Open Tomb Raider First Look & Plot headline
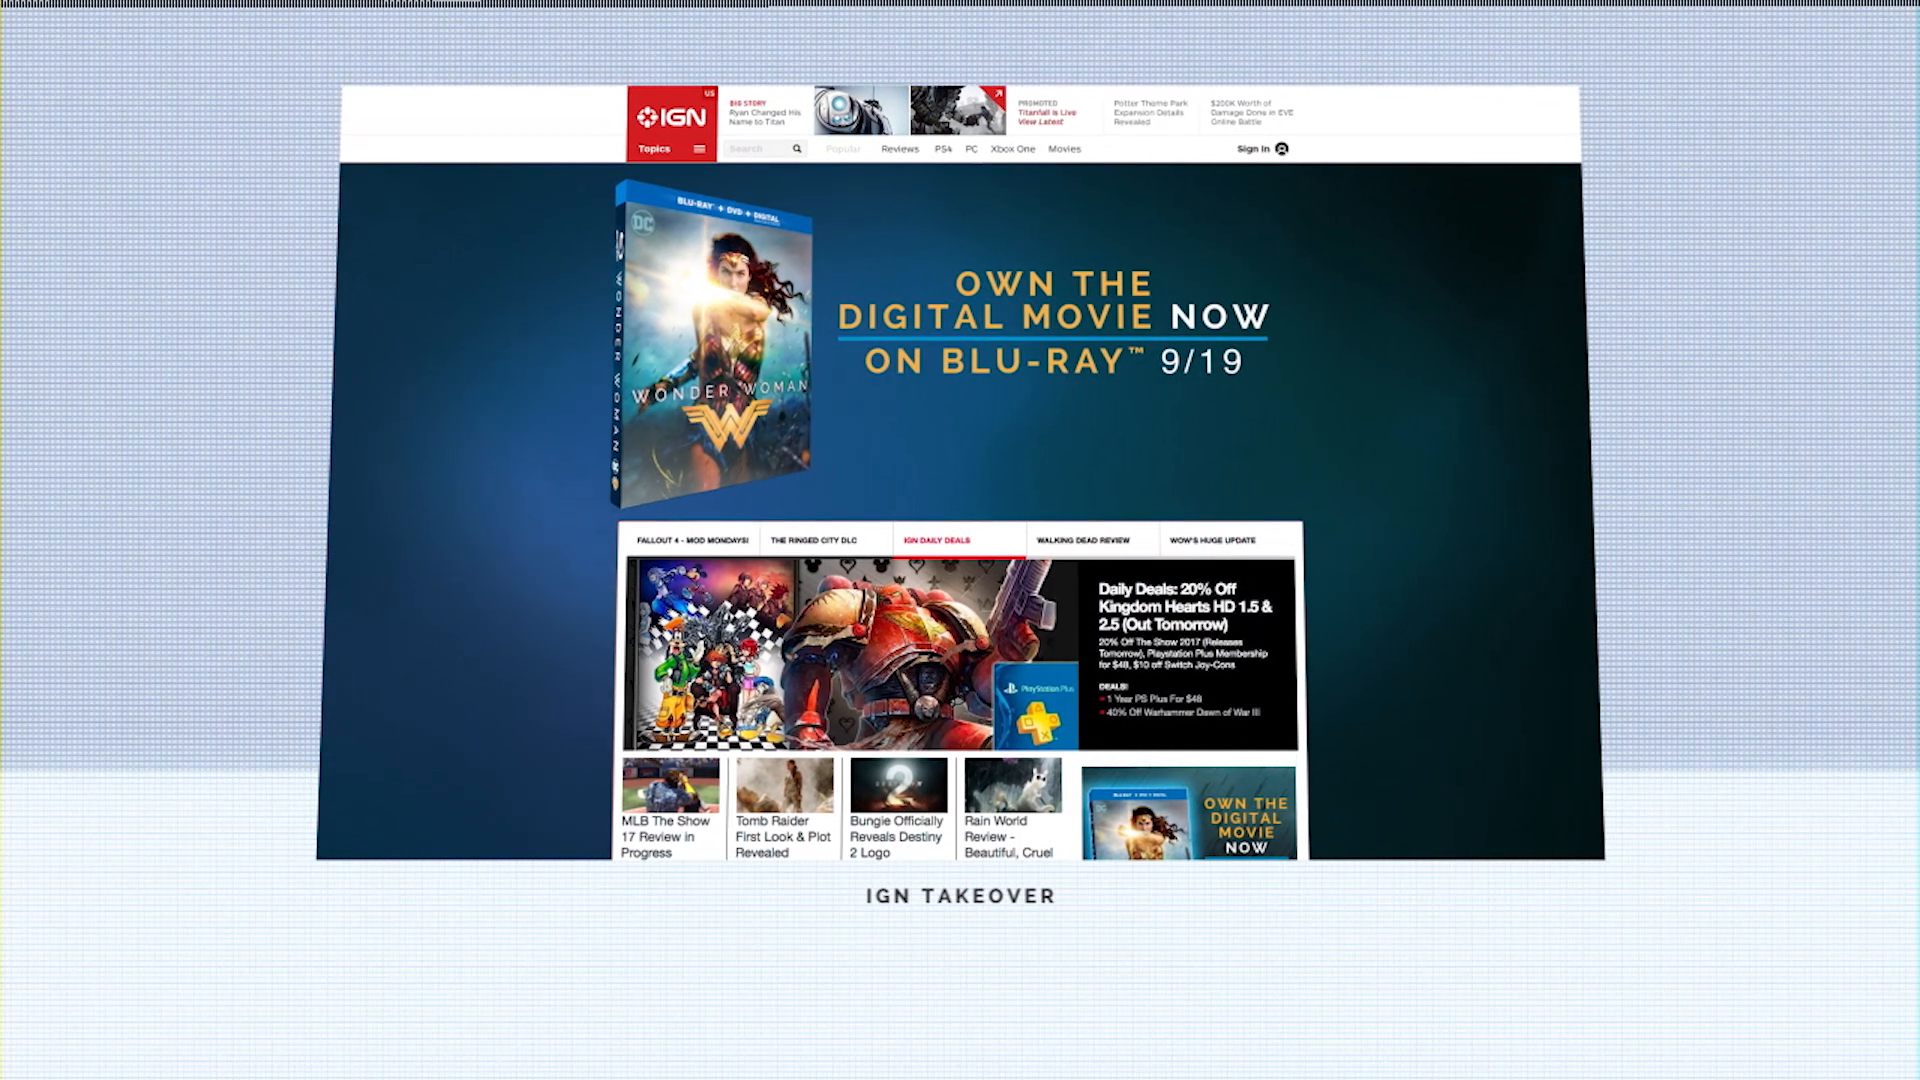Viewport: 1920px width, 1080px height. point(783,837)
